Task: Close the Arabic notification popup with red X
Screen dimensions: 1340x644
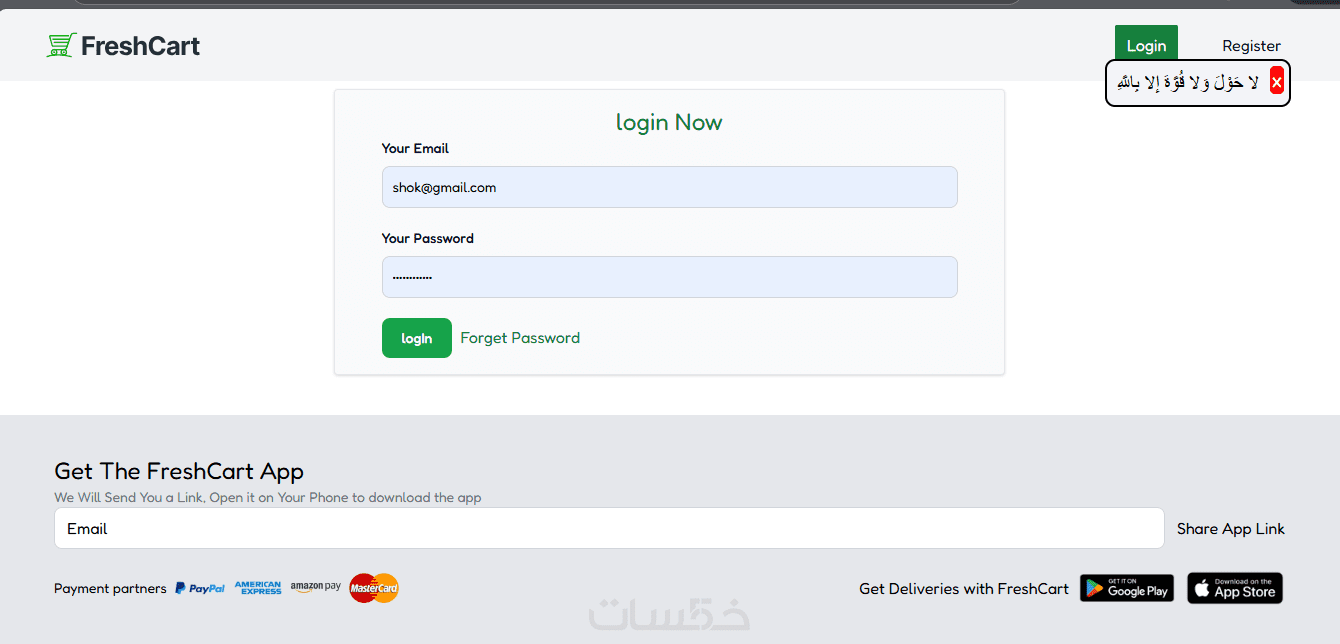Action: point(1277,81)
